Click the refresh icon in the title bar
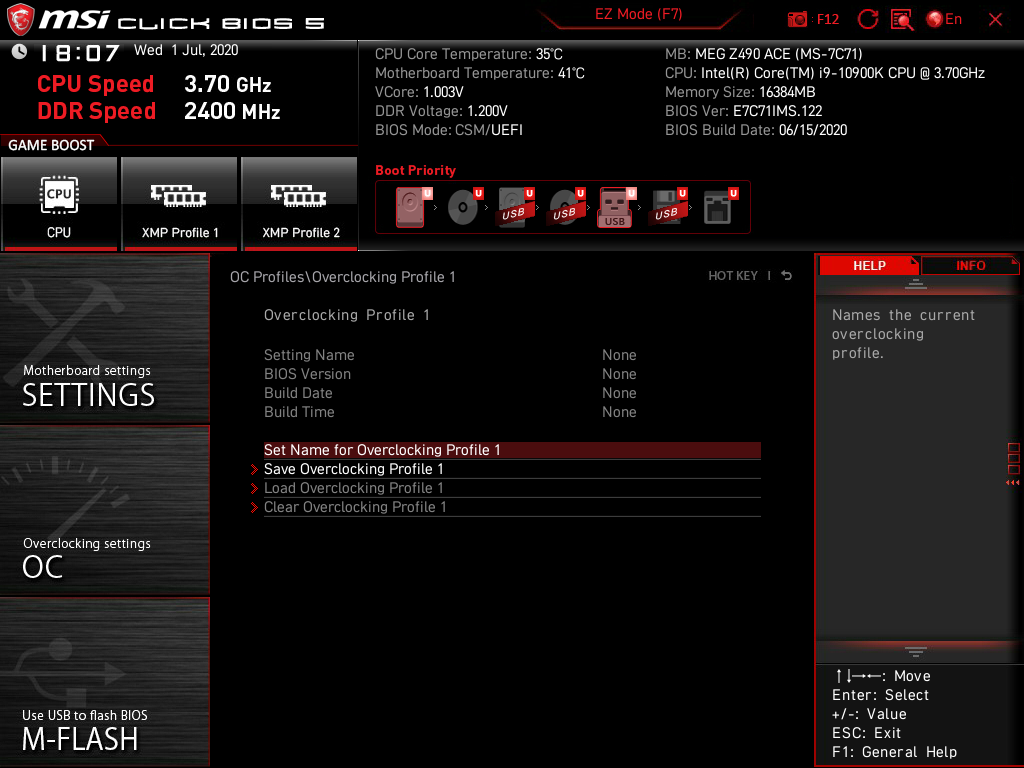 point(867,19)
